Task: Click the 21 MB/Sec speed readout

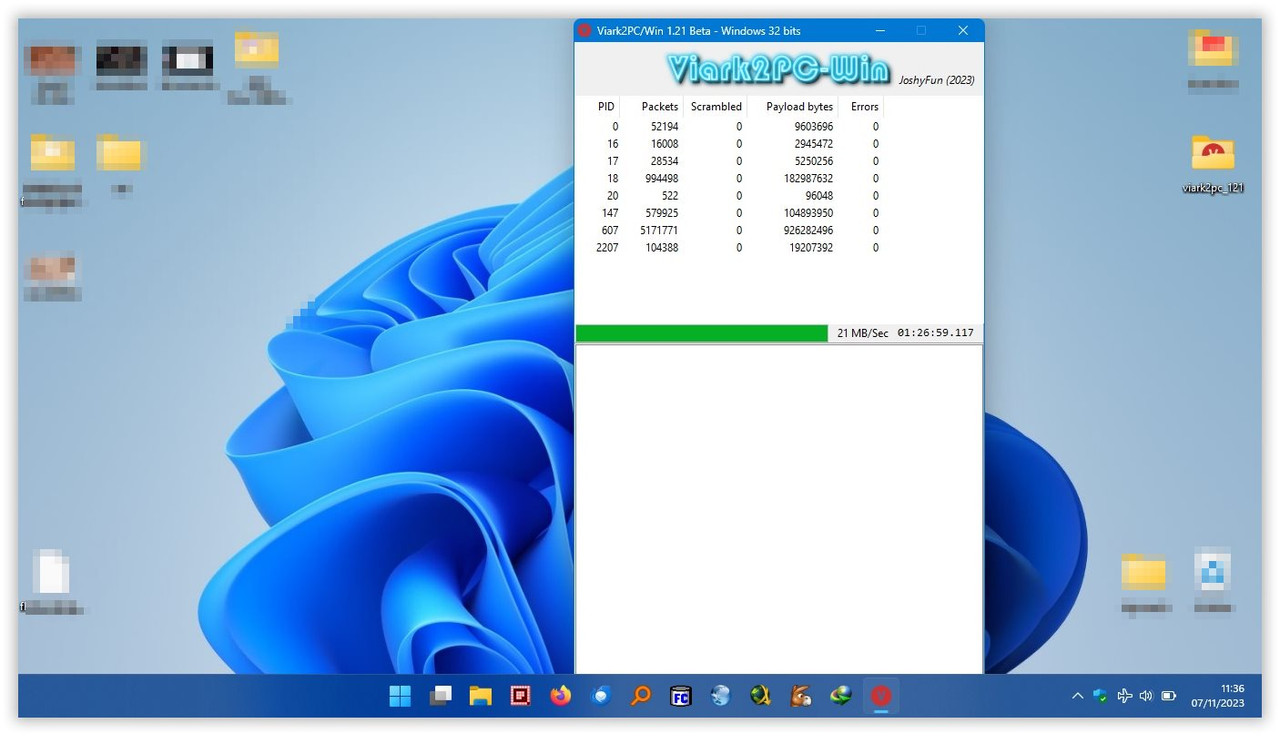Action: [x=862, y=333]
